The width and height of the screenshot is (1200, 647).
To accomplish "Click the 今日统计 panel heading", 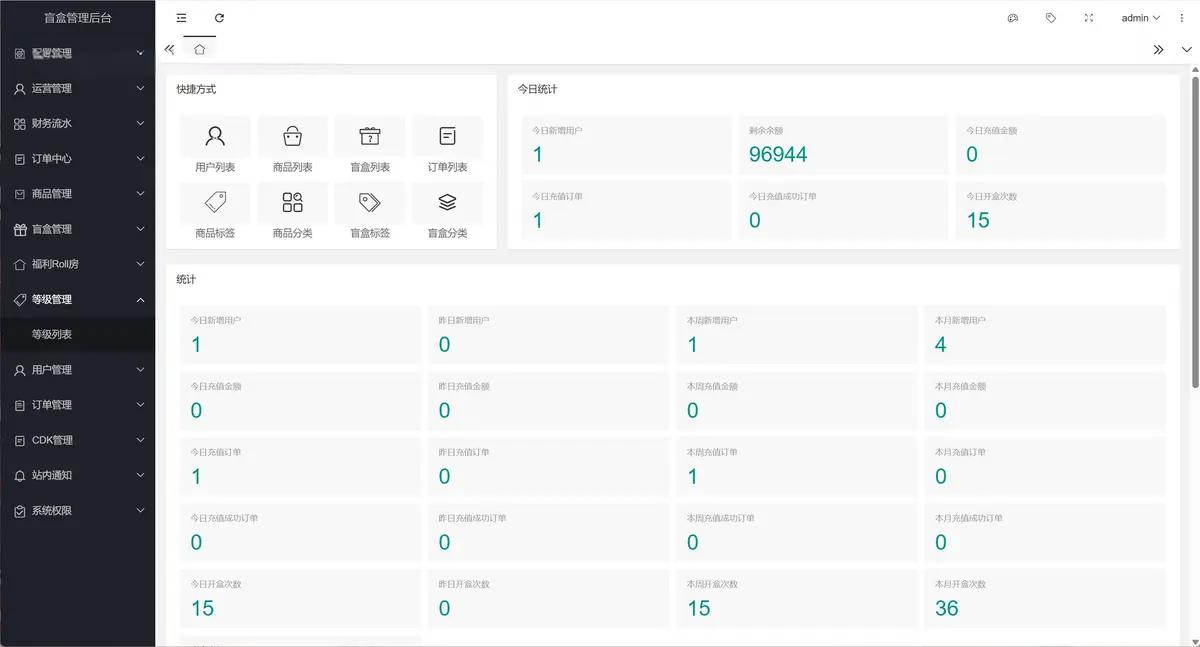I will (x=537, y=89).
